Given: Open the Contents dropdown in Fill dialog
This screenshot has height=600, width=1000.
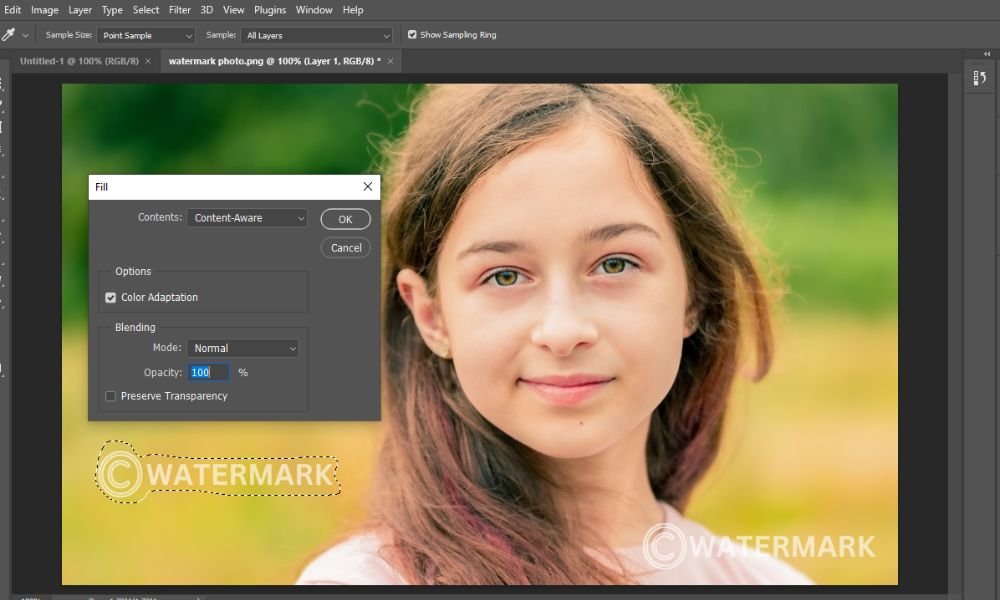Looking at the screenshot, I should click(x=247, y=218).
